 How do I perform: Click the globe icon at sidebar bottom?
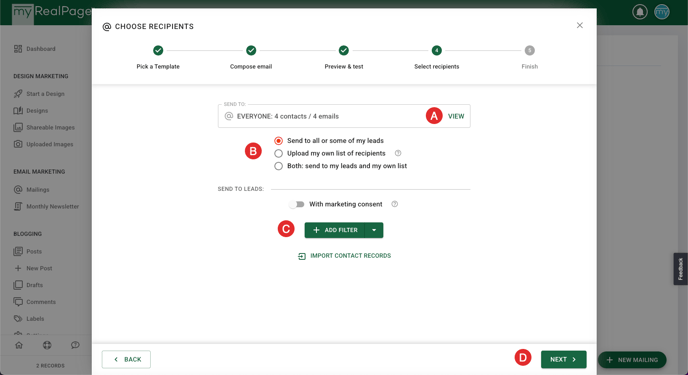pyautogui.click(x=47, y=345)
